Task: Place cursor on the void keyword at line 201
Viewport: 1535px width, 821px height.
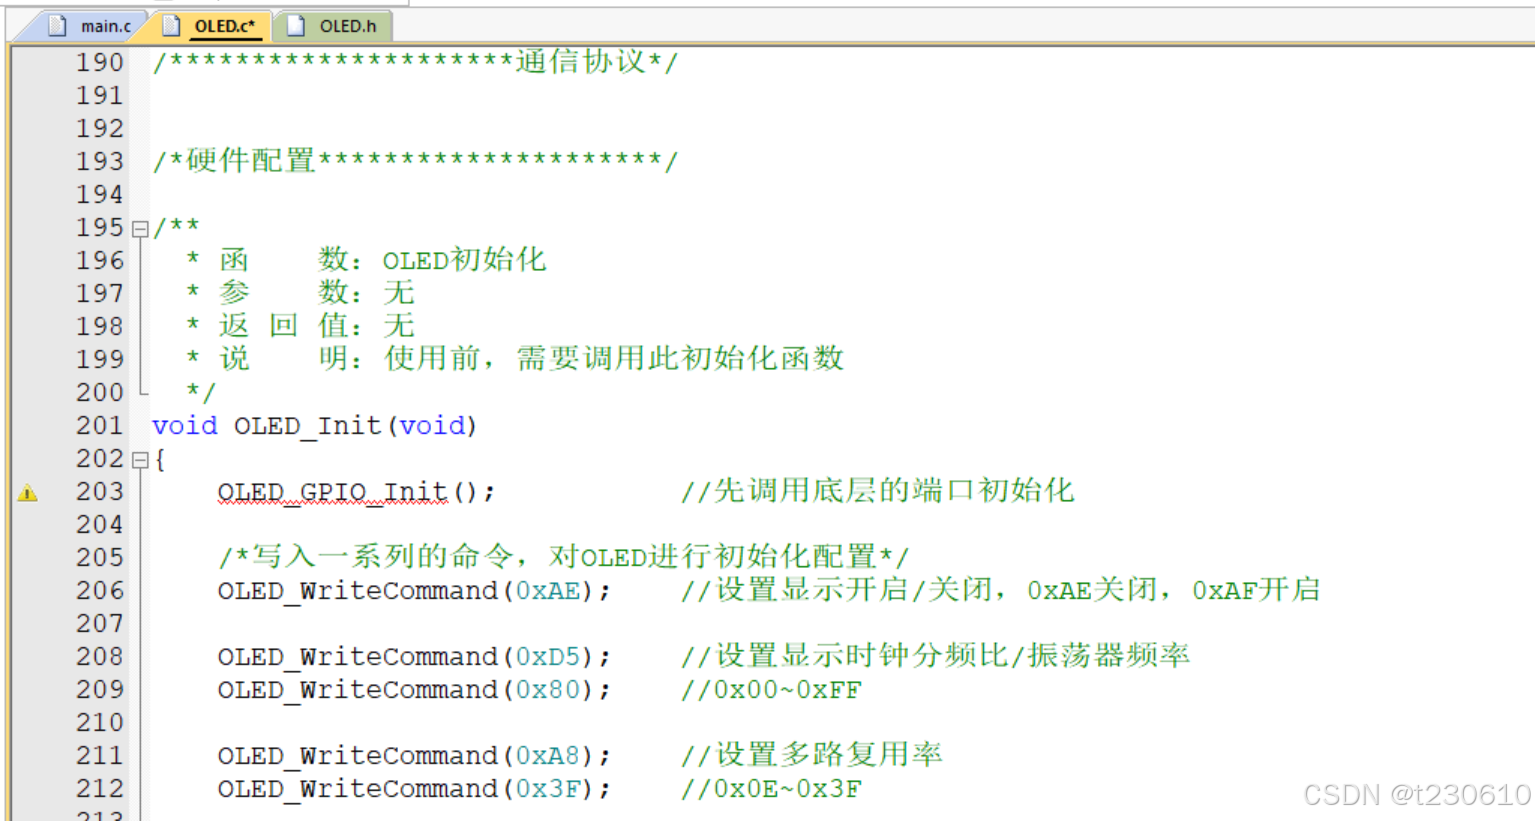Action: click(184, 425)
